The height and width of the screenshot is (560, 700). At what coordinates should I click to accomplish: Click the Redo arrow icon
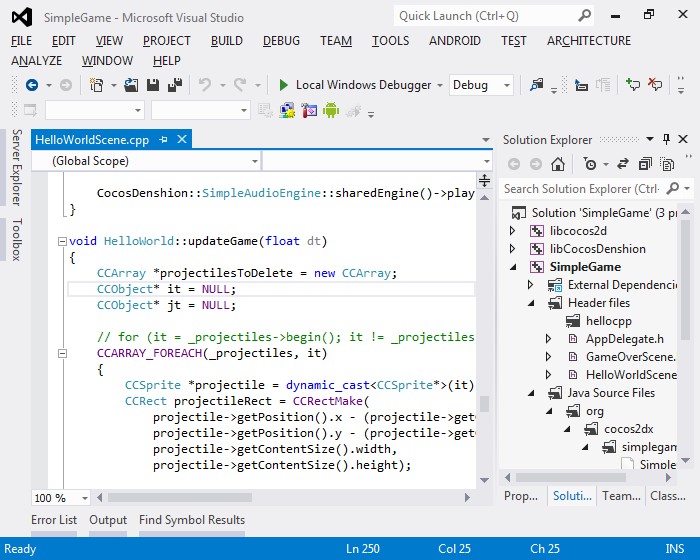(x=240, y=85)
